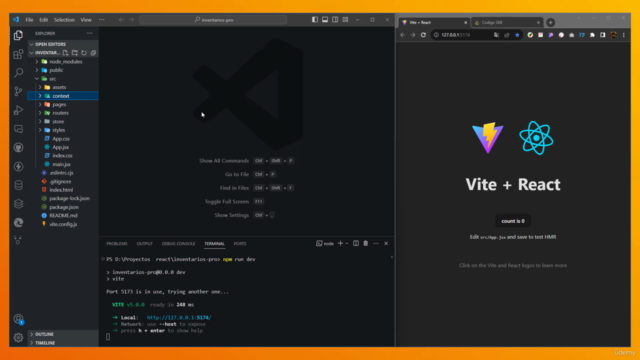Reload the page in the browser
Image resolution: width=640 pixels, height=360 pixels.
[423, 35]
